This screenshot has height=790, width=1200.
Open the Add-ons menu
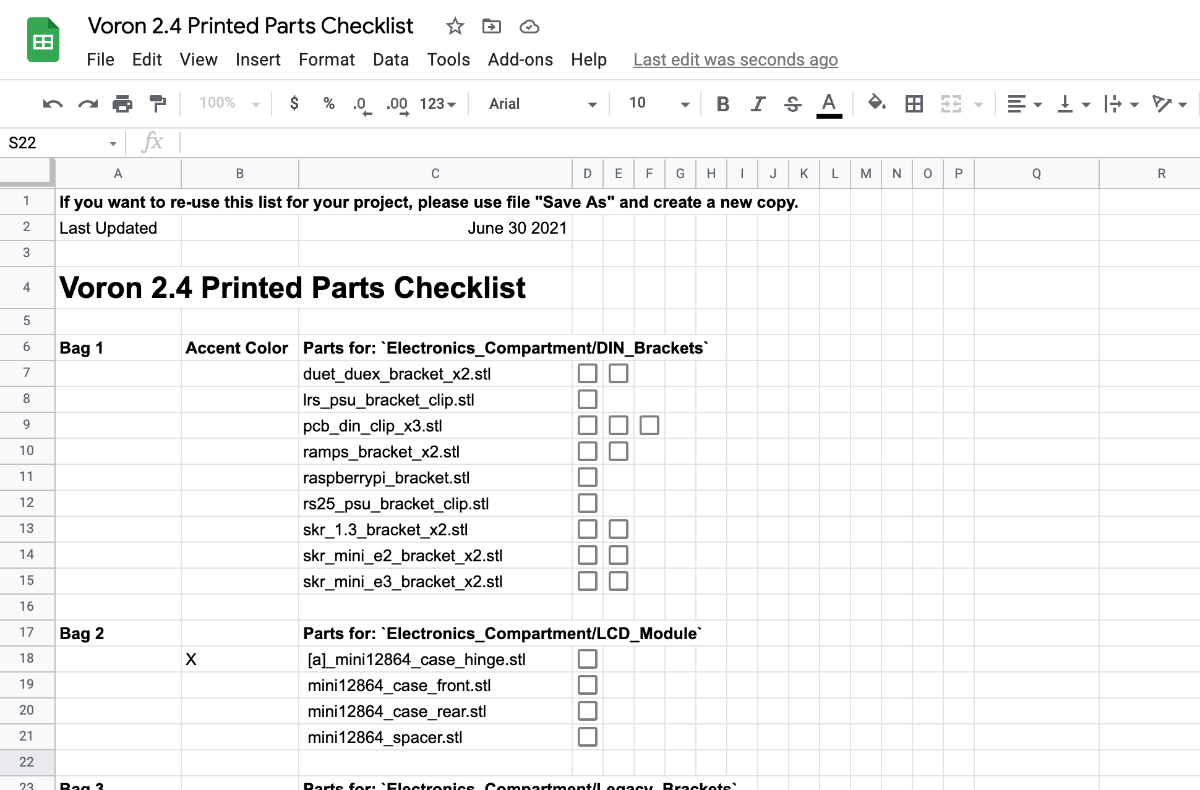tap(520, 60)
